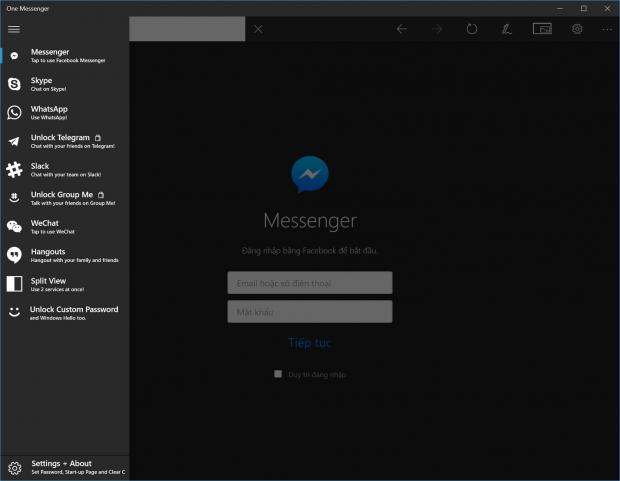Select Unlock Group Me option
The width and height of the screenshot is (620, 481).
pos(64,198)
